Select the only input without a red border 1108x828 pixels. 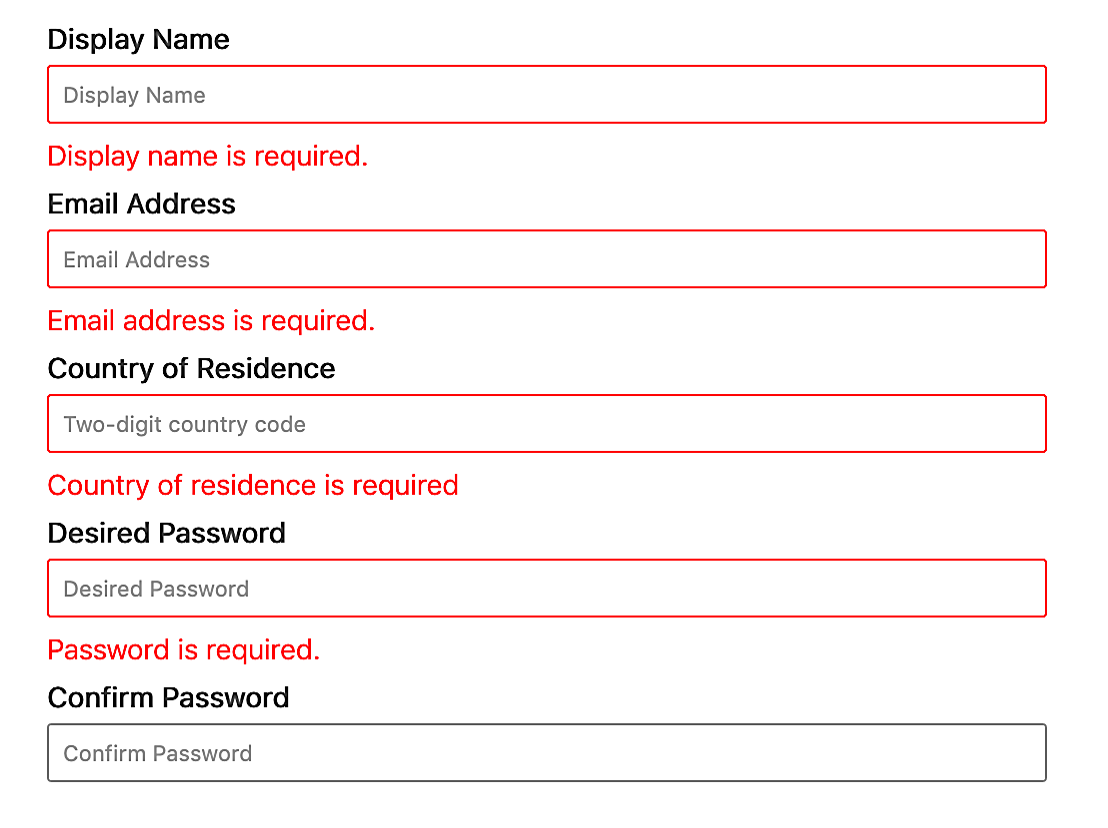[547, 753]
